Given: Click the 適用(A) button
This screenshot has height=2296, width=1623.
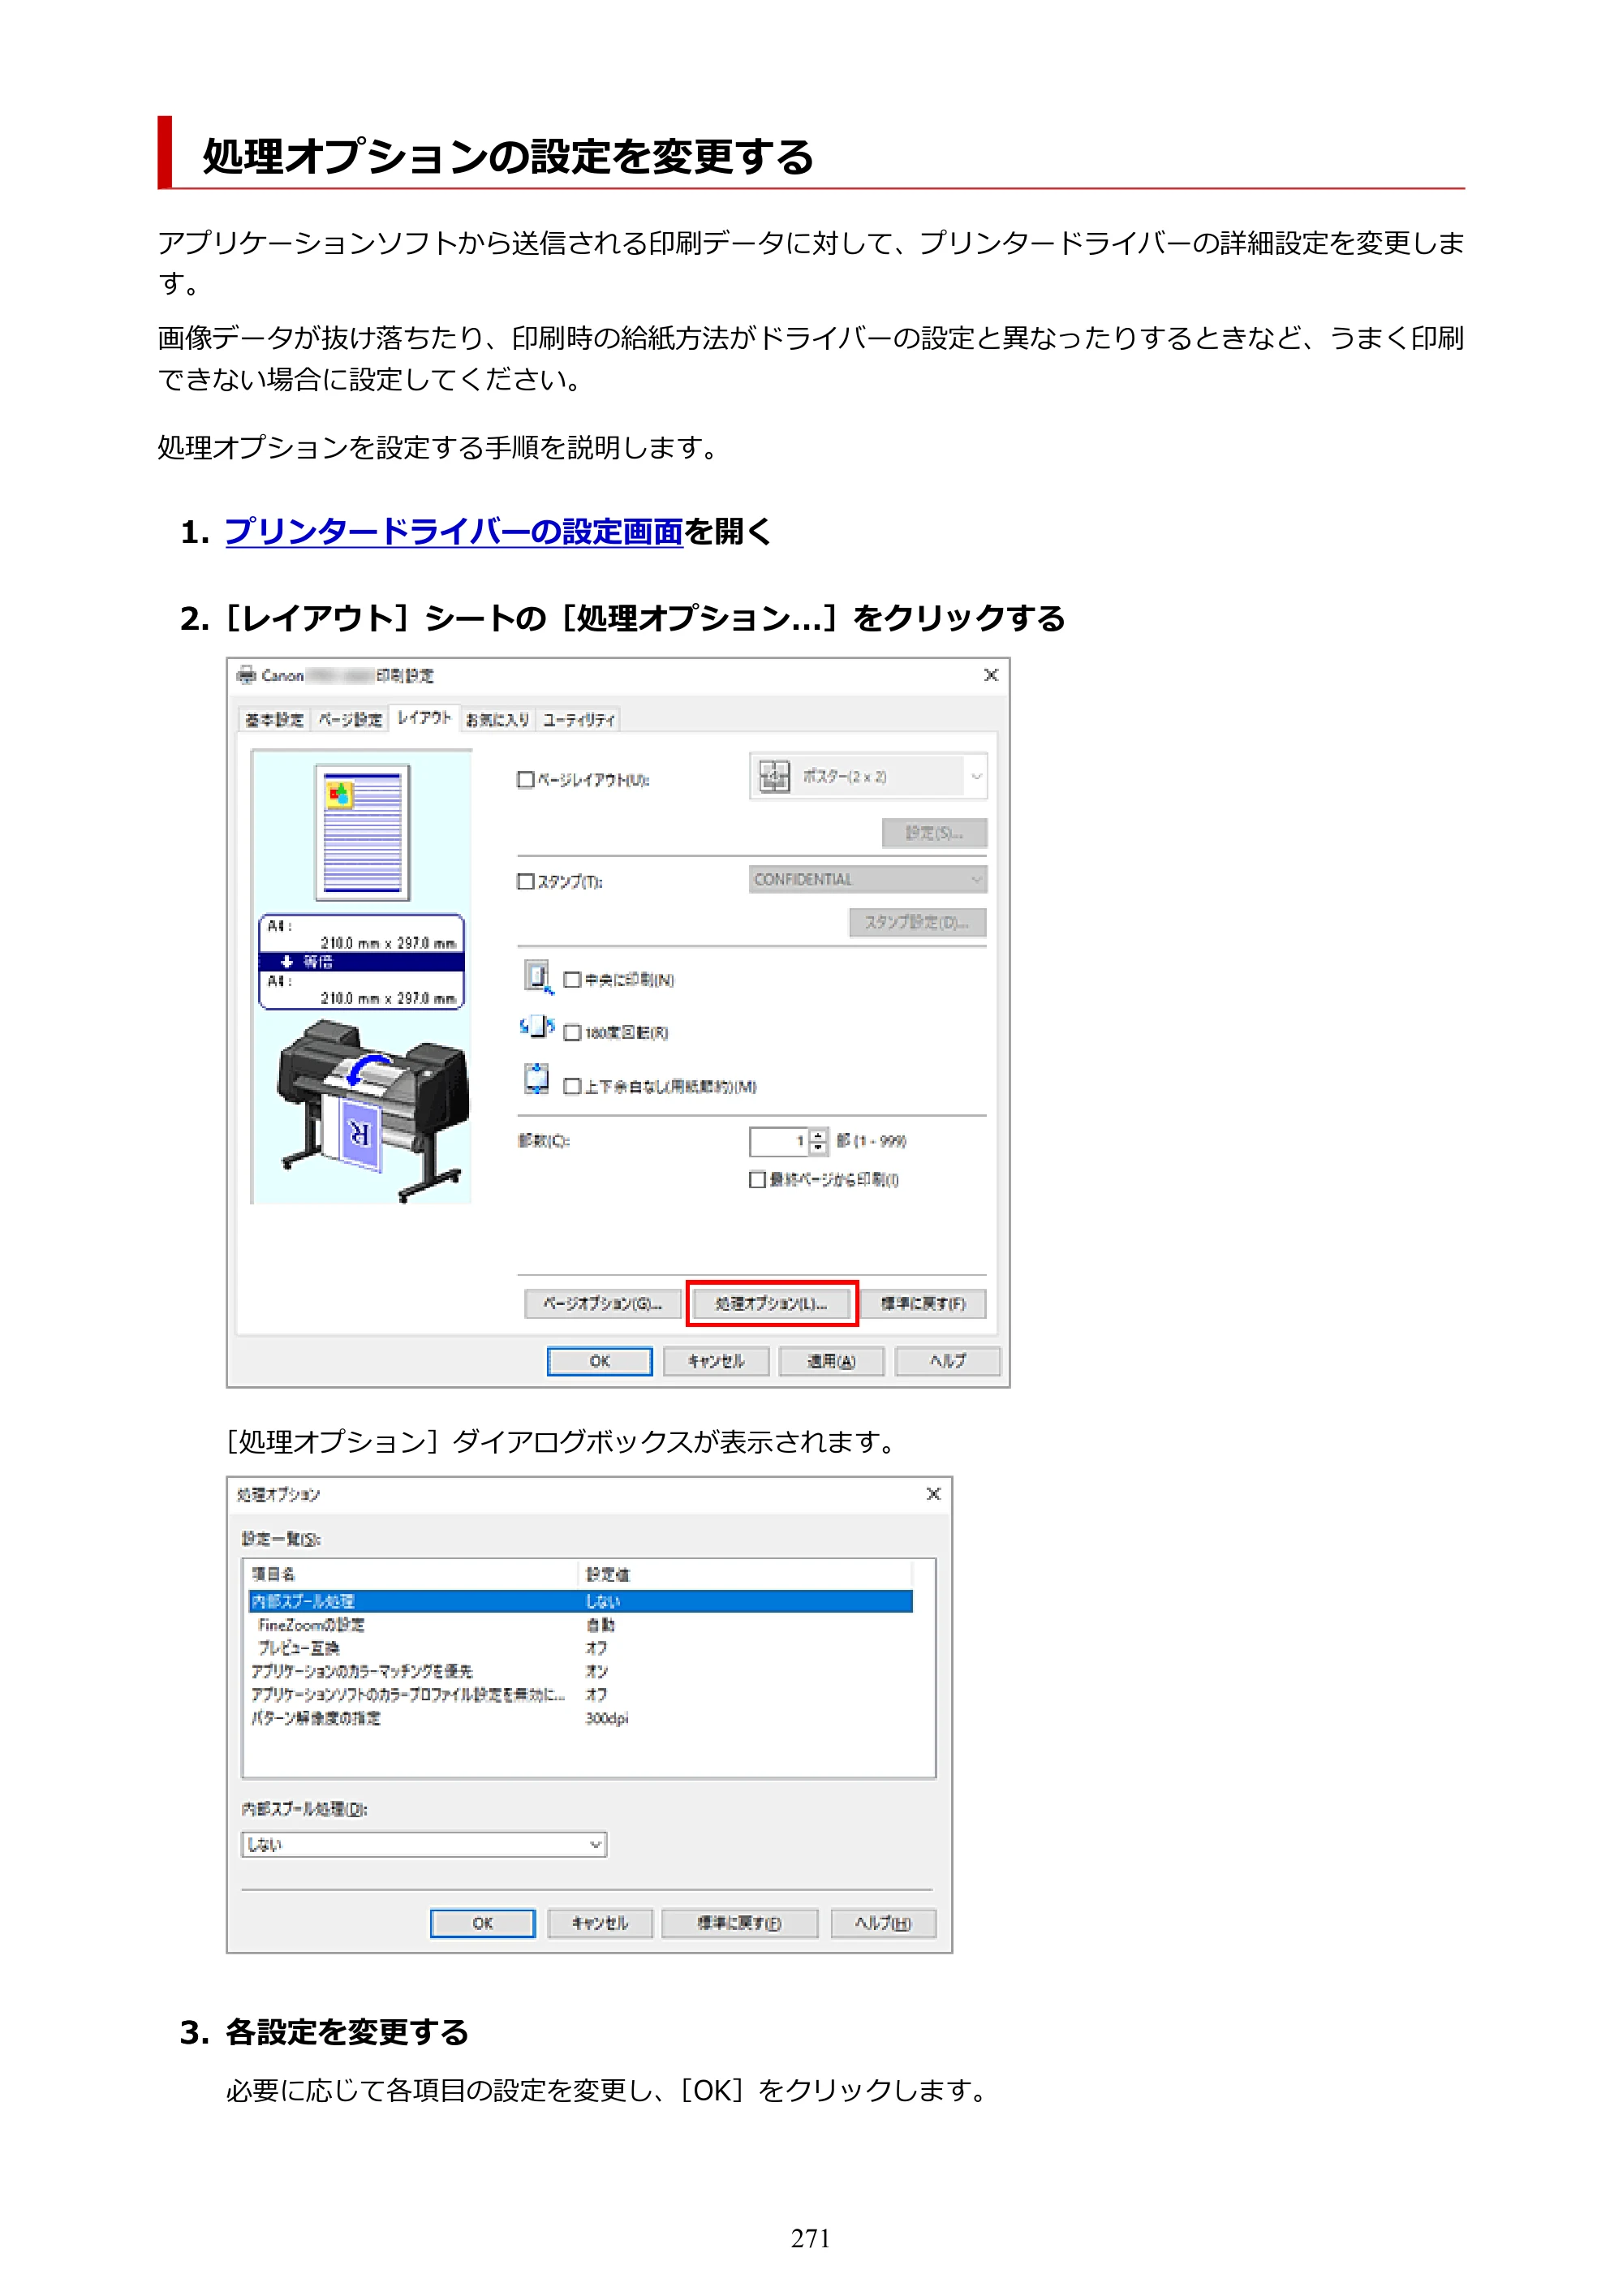Looking at the screenshot, I should pyautogui.click(x=831, y=1361).
